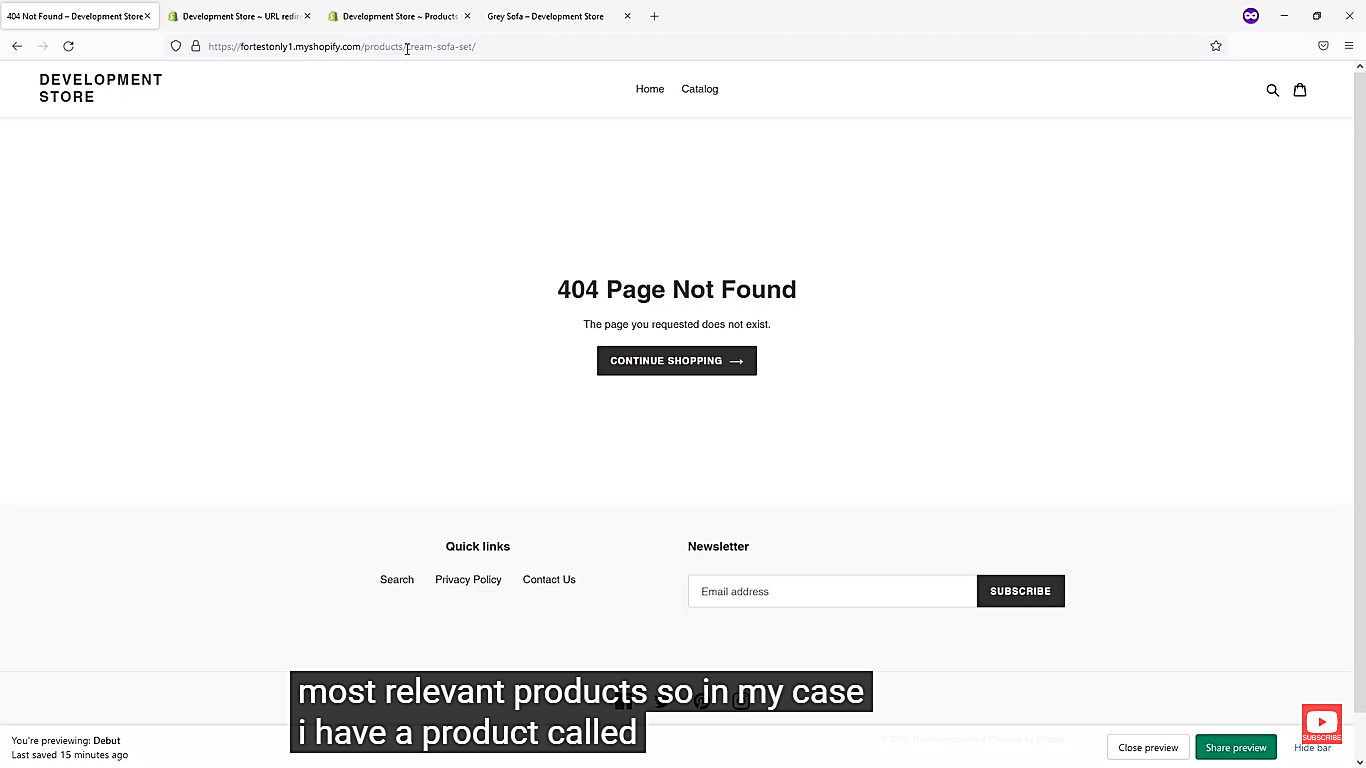Viewport: 1366px width, 768px height.
Task: Open the browser hamburger menu
Action: coord(1349,46)
